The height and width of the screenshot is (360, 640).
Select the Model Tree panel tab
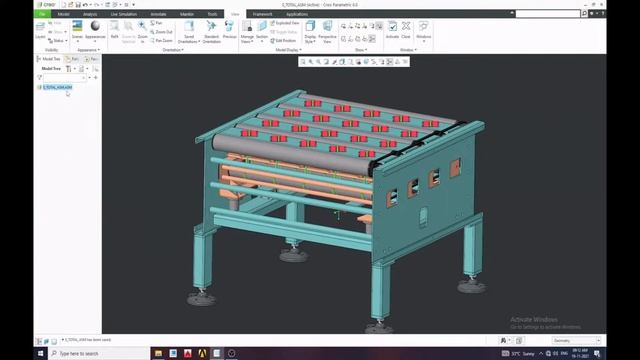click(48, 59)
